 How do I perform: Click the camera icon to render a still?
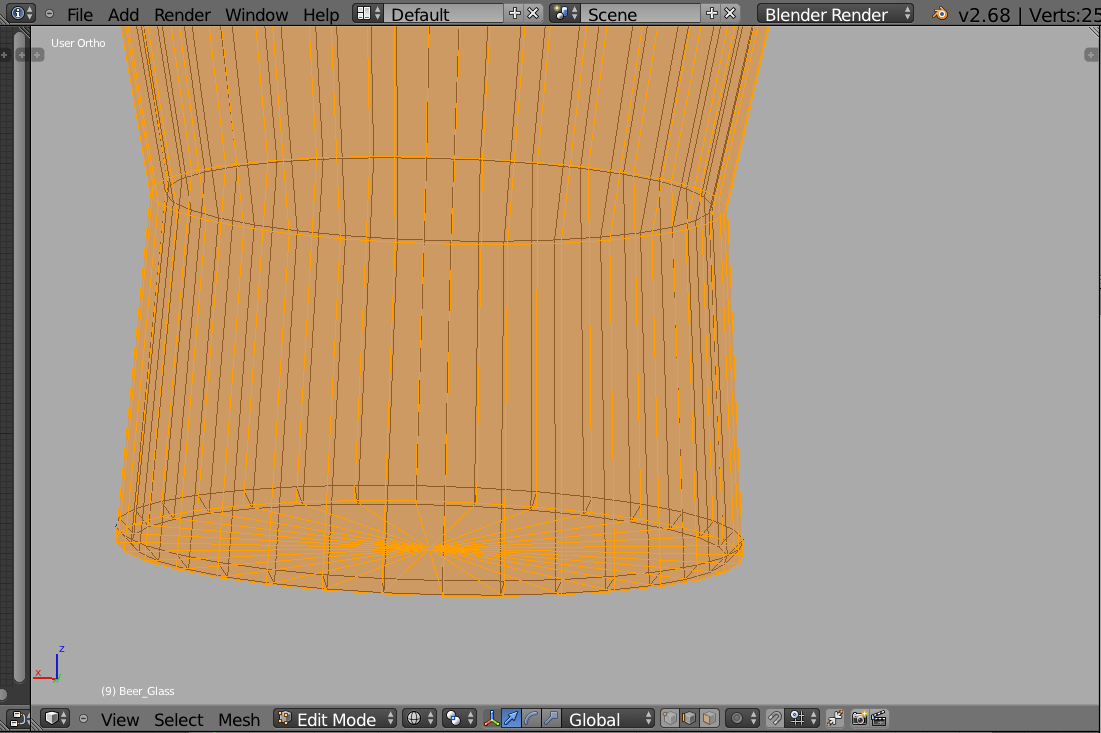[x=858, y=718]
